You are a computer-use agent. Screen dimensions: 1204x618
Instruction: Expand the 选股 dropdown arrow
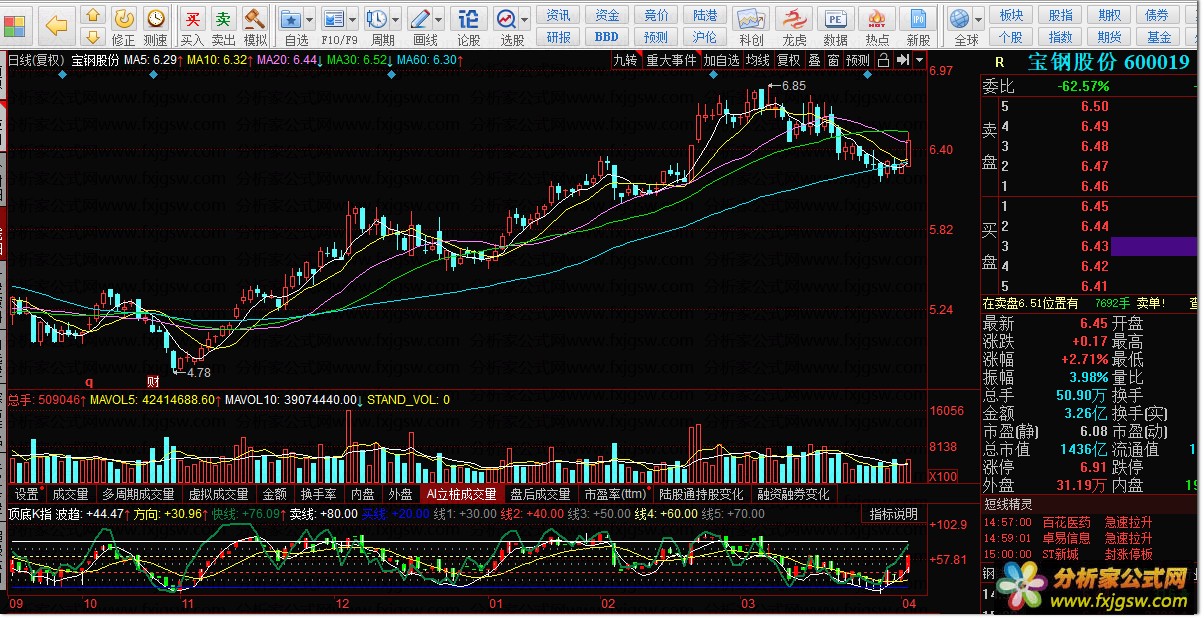pyautogui.click(x=526, y=18)
